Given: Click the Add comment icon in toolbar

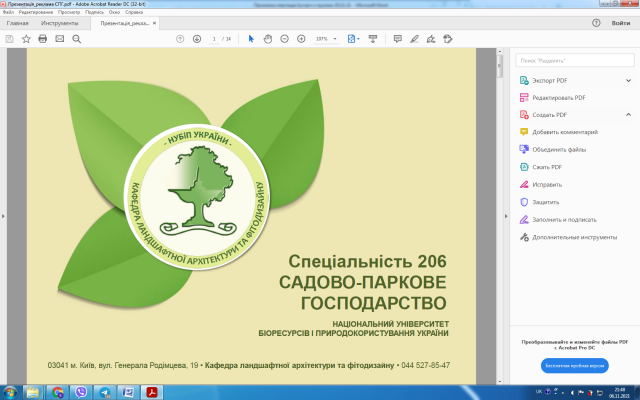Looking at the screenshot, I should [x=397, y=39].
